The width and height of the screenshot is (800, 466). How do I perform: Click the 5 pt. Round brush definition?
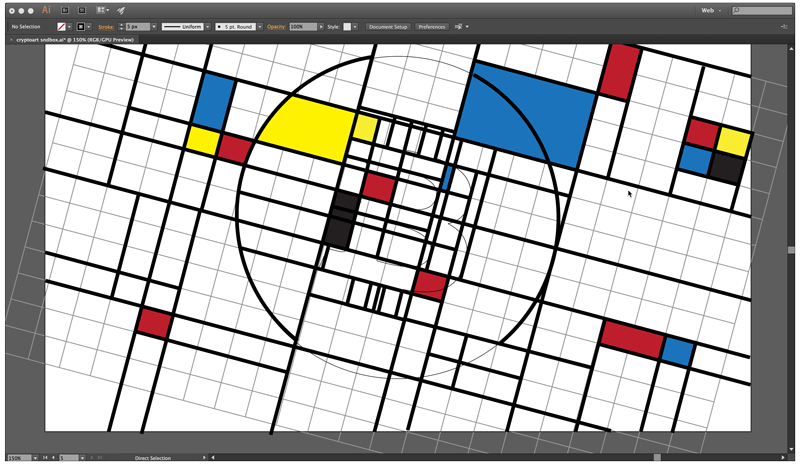235,27
